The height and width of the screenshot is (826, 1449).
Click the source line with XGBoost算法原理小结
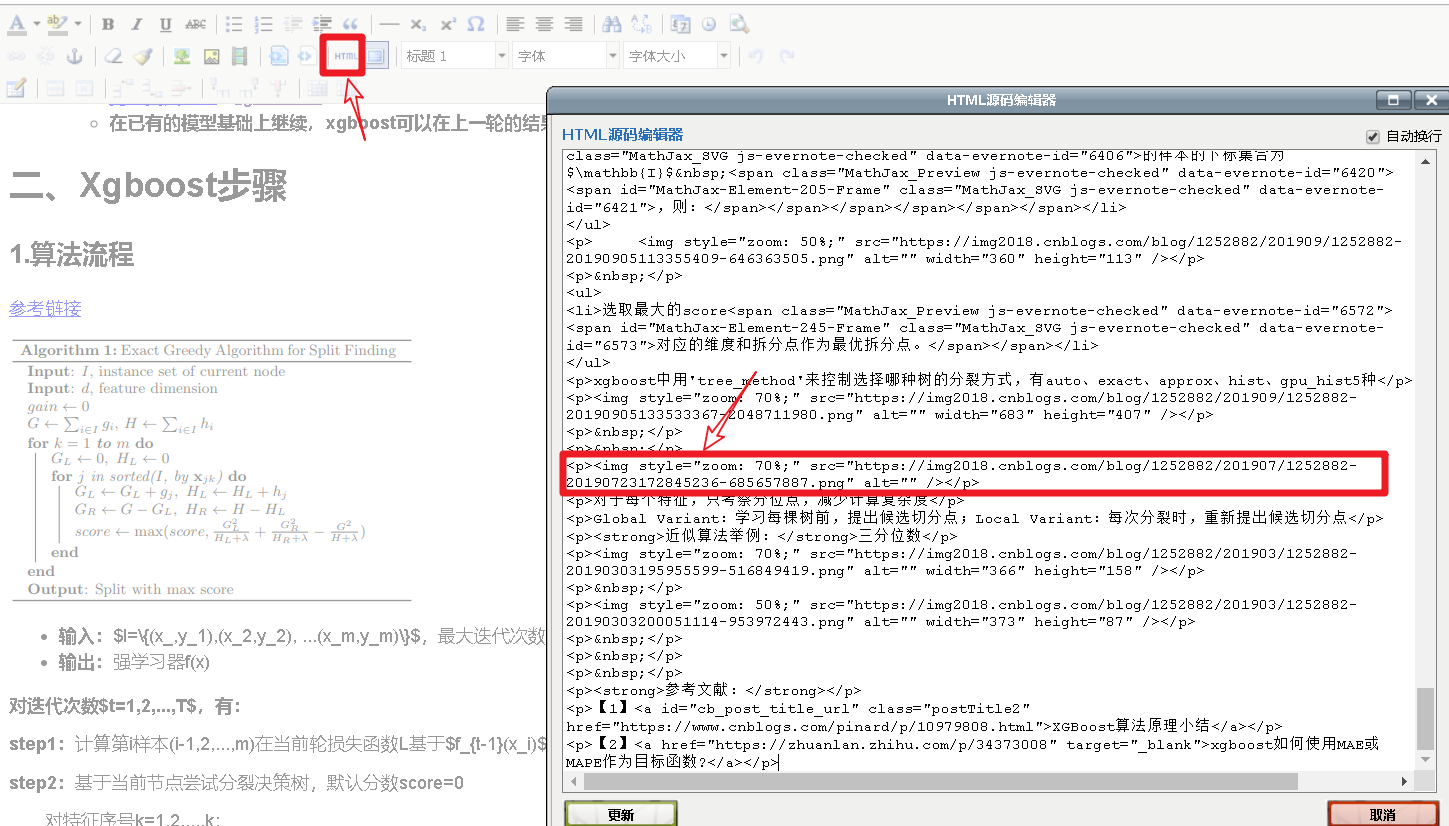[924, 717]
